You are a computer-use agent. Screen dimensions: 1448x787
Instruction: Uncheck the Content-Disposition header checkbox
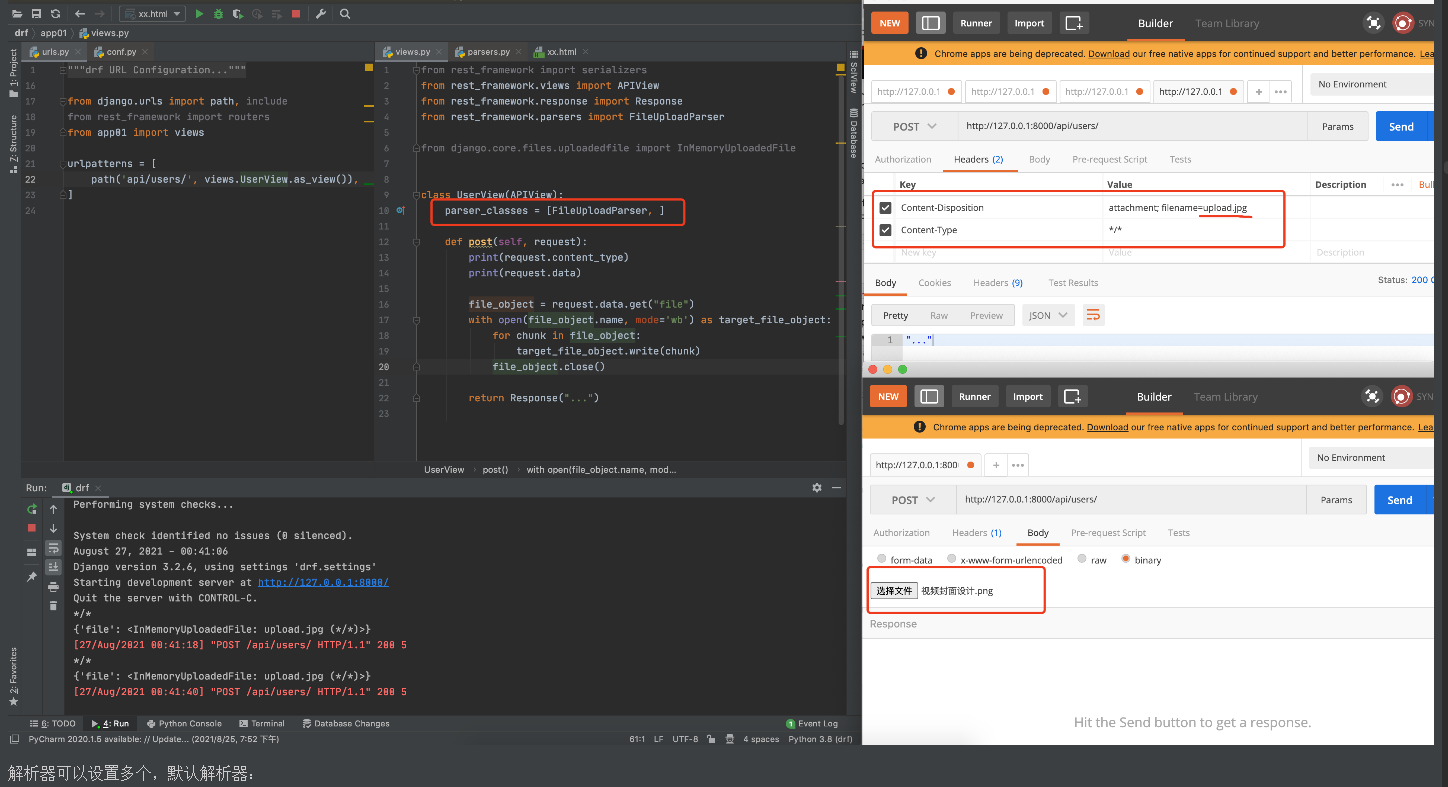885,208
